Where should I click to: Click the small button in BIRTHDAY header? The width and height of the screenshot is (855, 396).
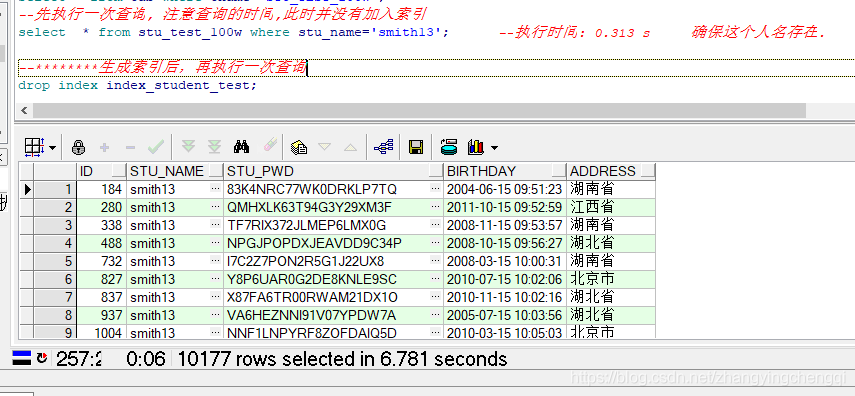click(x=558, y=171)
